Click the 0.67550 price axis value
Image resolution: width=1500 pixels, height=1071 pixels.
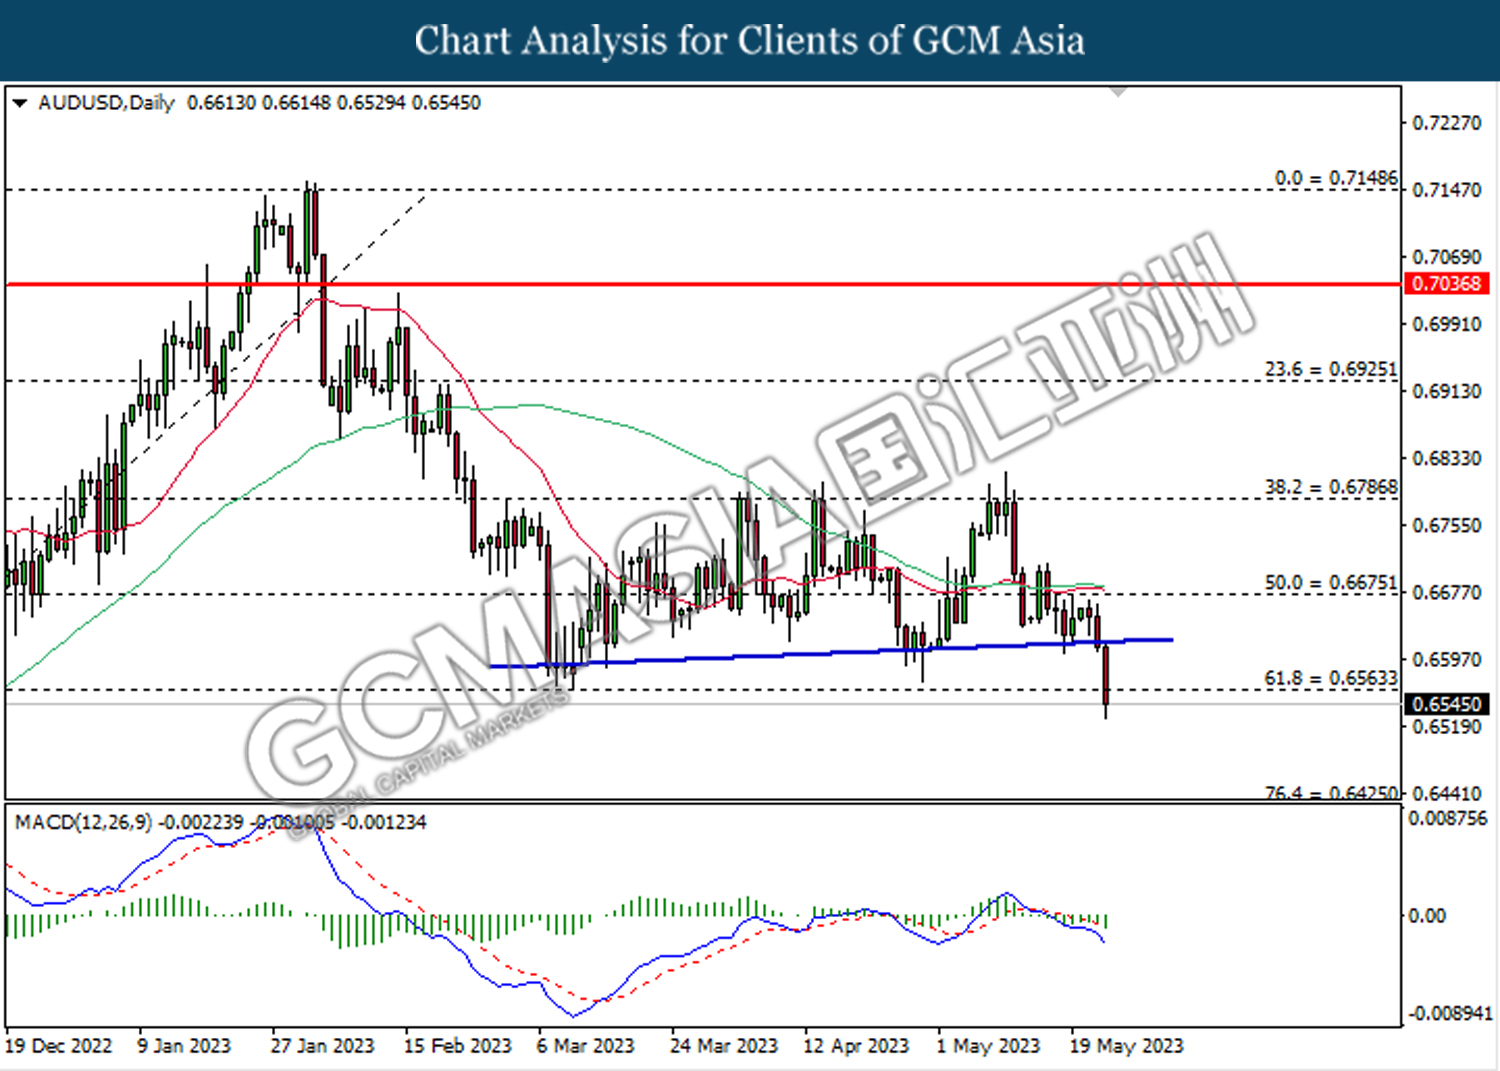(1446, 525)
